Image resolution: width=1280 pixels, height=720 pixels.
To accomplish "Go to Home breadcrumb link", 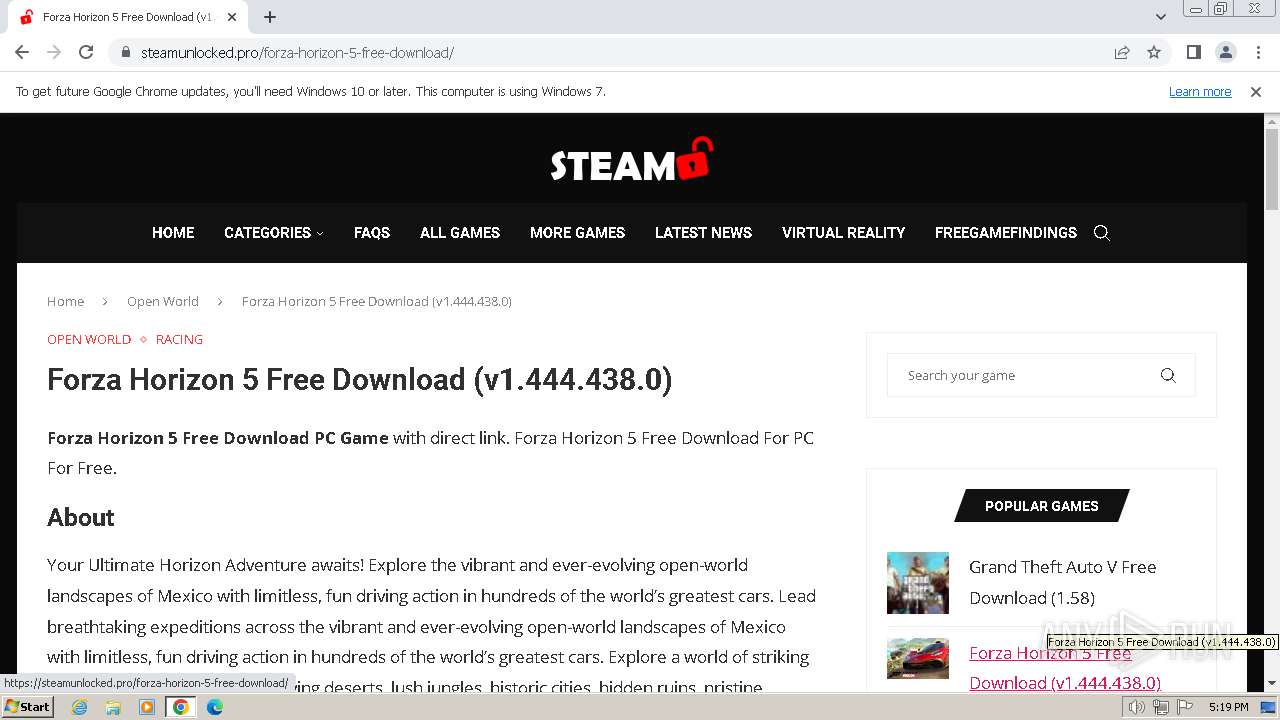I will click(65, 301).
